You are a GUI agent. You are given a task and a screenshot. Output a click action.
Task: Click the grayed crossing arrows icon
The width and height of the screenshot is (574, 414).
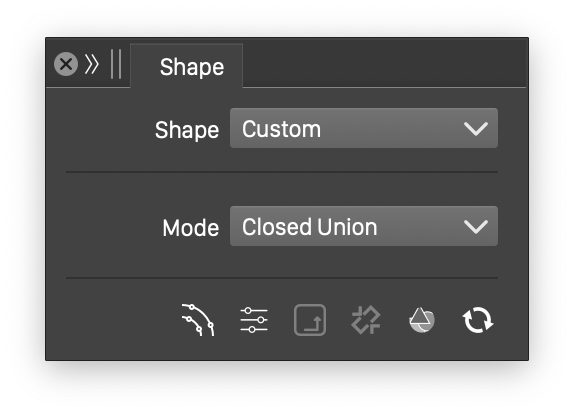click(x=366, y=320)
